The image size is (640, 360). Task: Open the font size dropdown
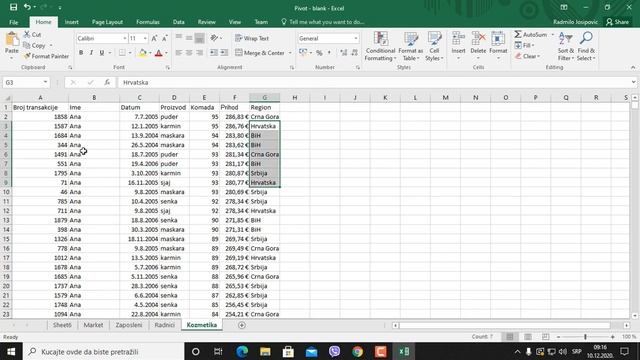(145, 38)
